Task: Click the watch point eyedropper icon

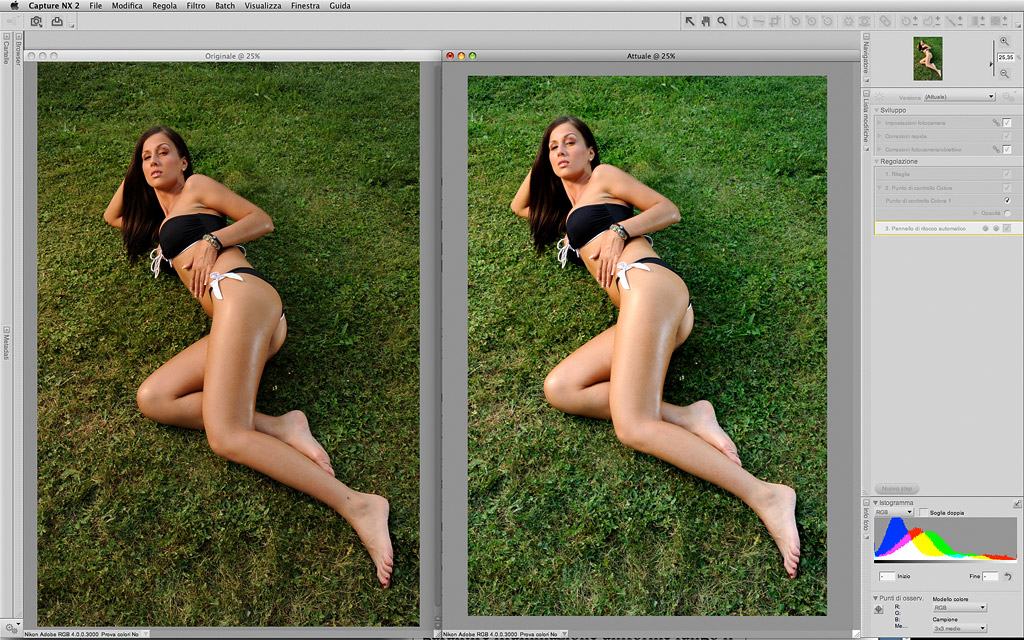Action: (878, 609)
